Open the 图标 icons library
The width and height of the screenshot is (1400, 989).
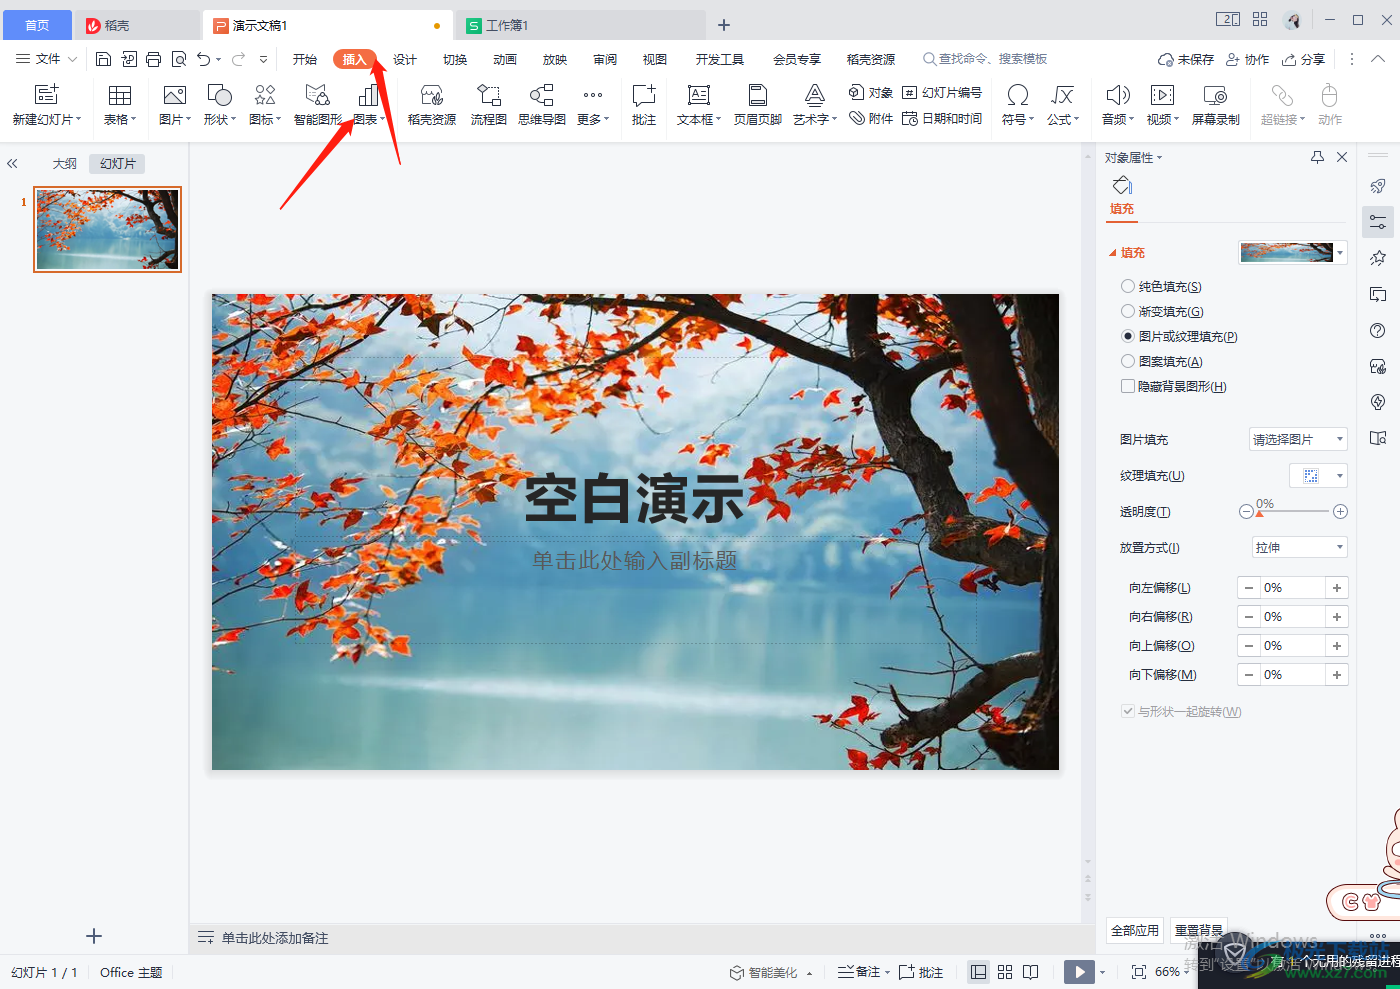pos(265,95)
